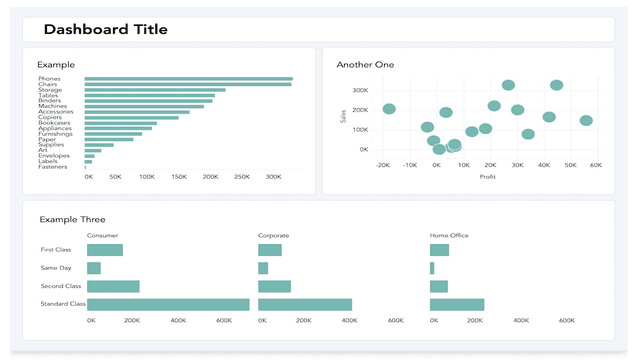The height and width of the screenshot is (363, 640).
Task: Select the Copiers bar in Example chart
Action: (131, 118)
